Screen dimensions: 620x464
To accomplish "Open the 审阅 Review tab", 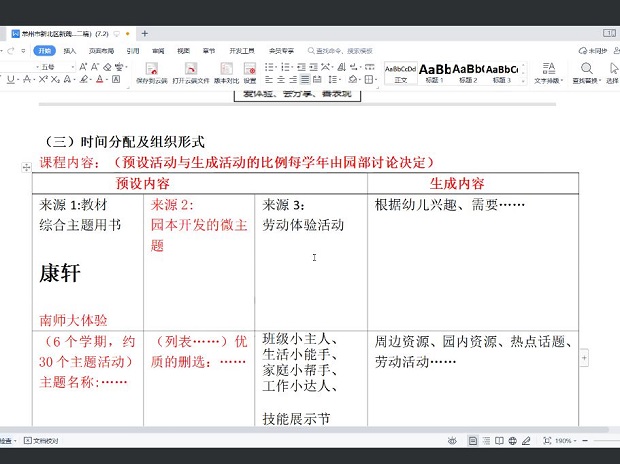I will (158, 51).
